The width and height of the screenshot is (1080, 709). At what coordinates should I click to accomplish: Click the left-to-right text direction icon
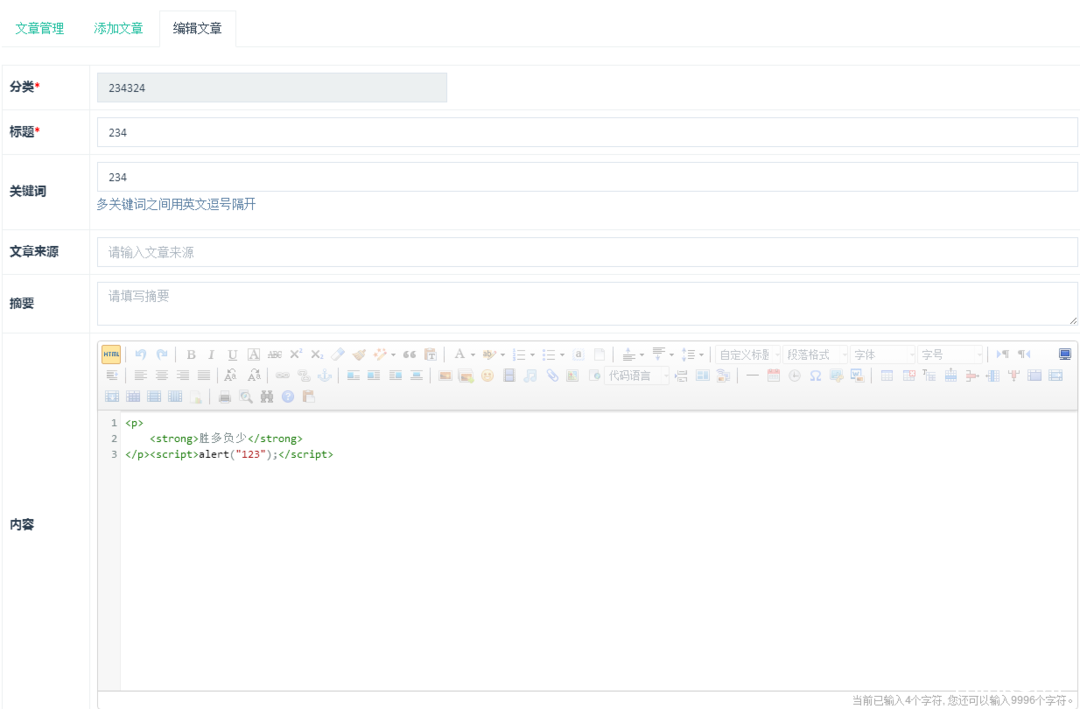click(1003, 354)
